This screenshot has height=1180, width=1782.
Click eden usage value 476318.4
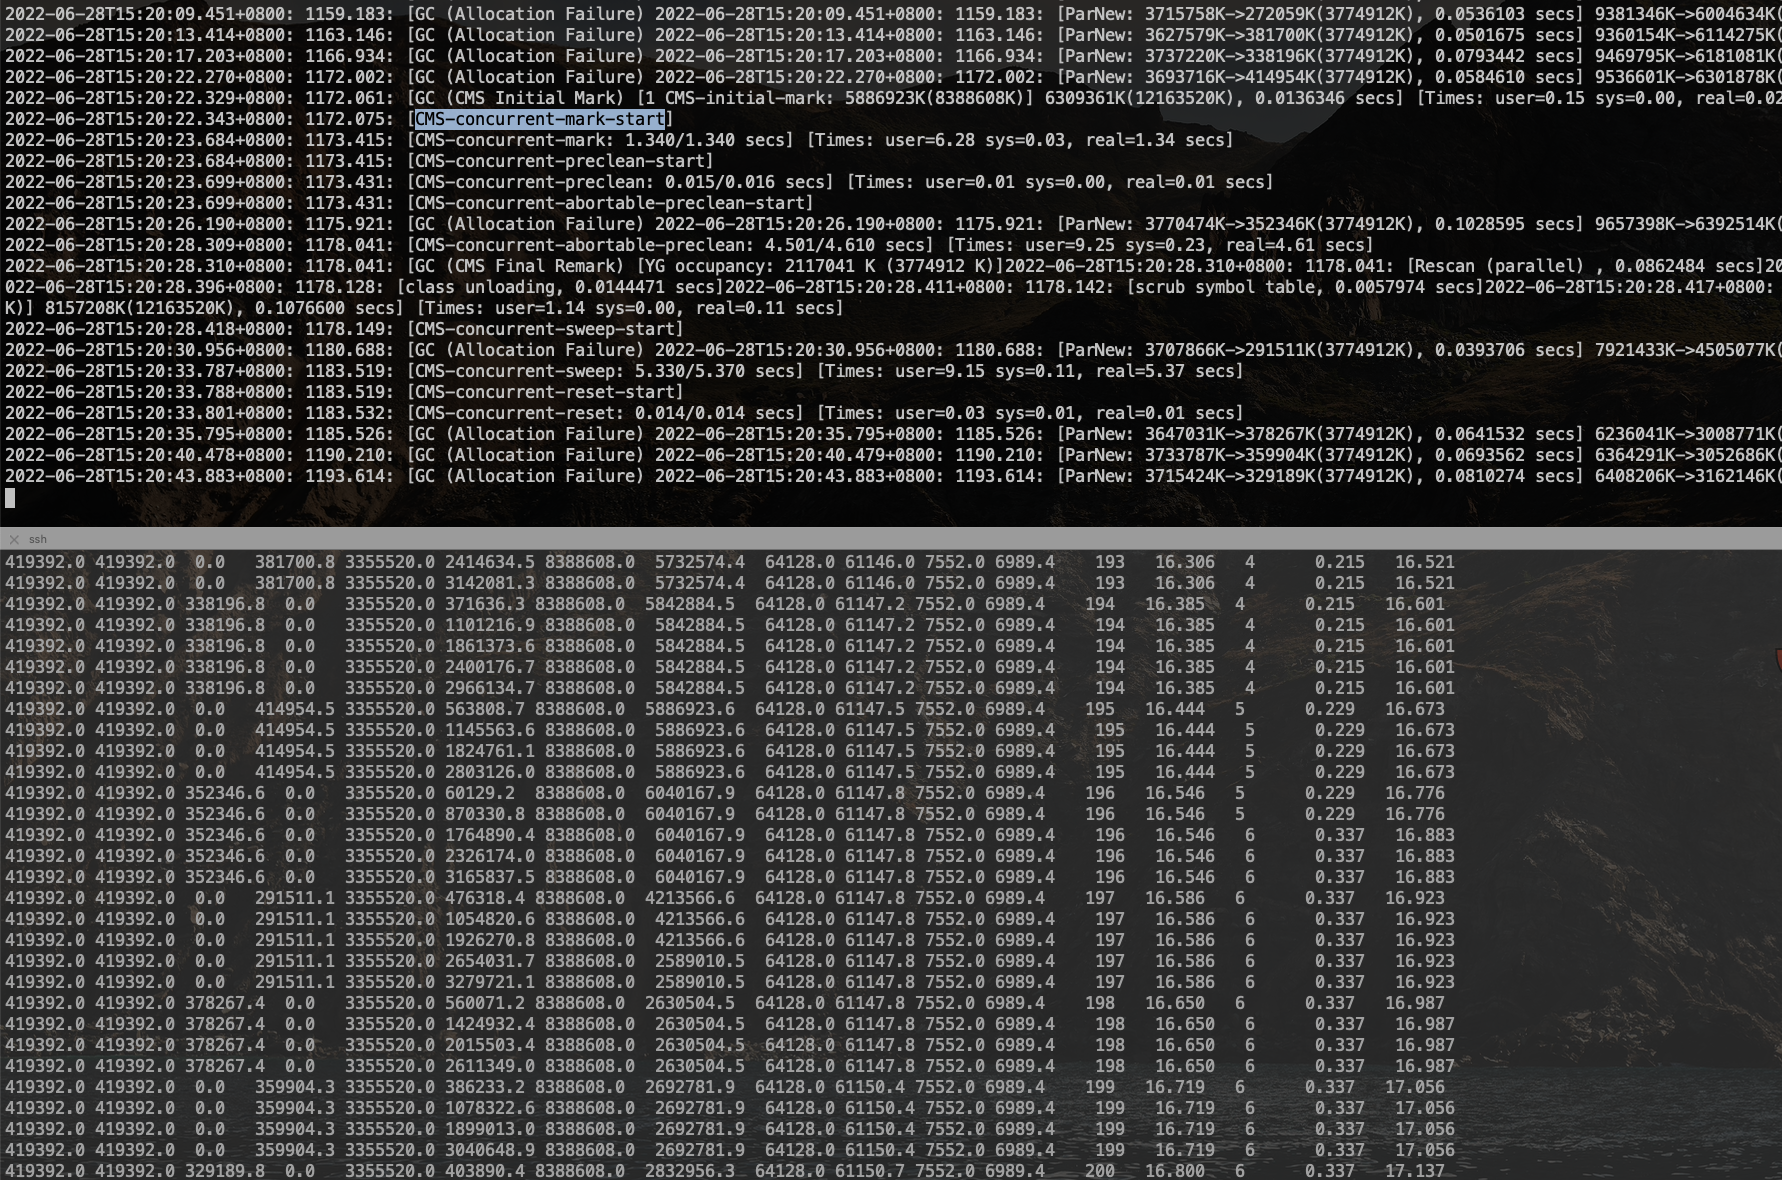[485, 898]
